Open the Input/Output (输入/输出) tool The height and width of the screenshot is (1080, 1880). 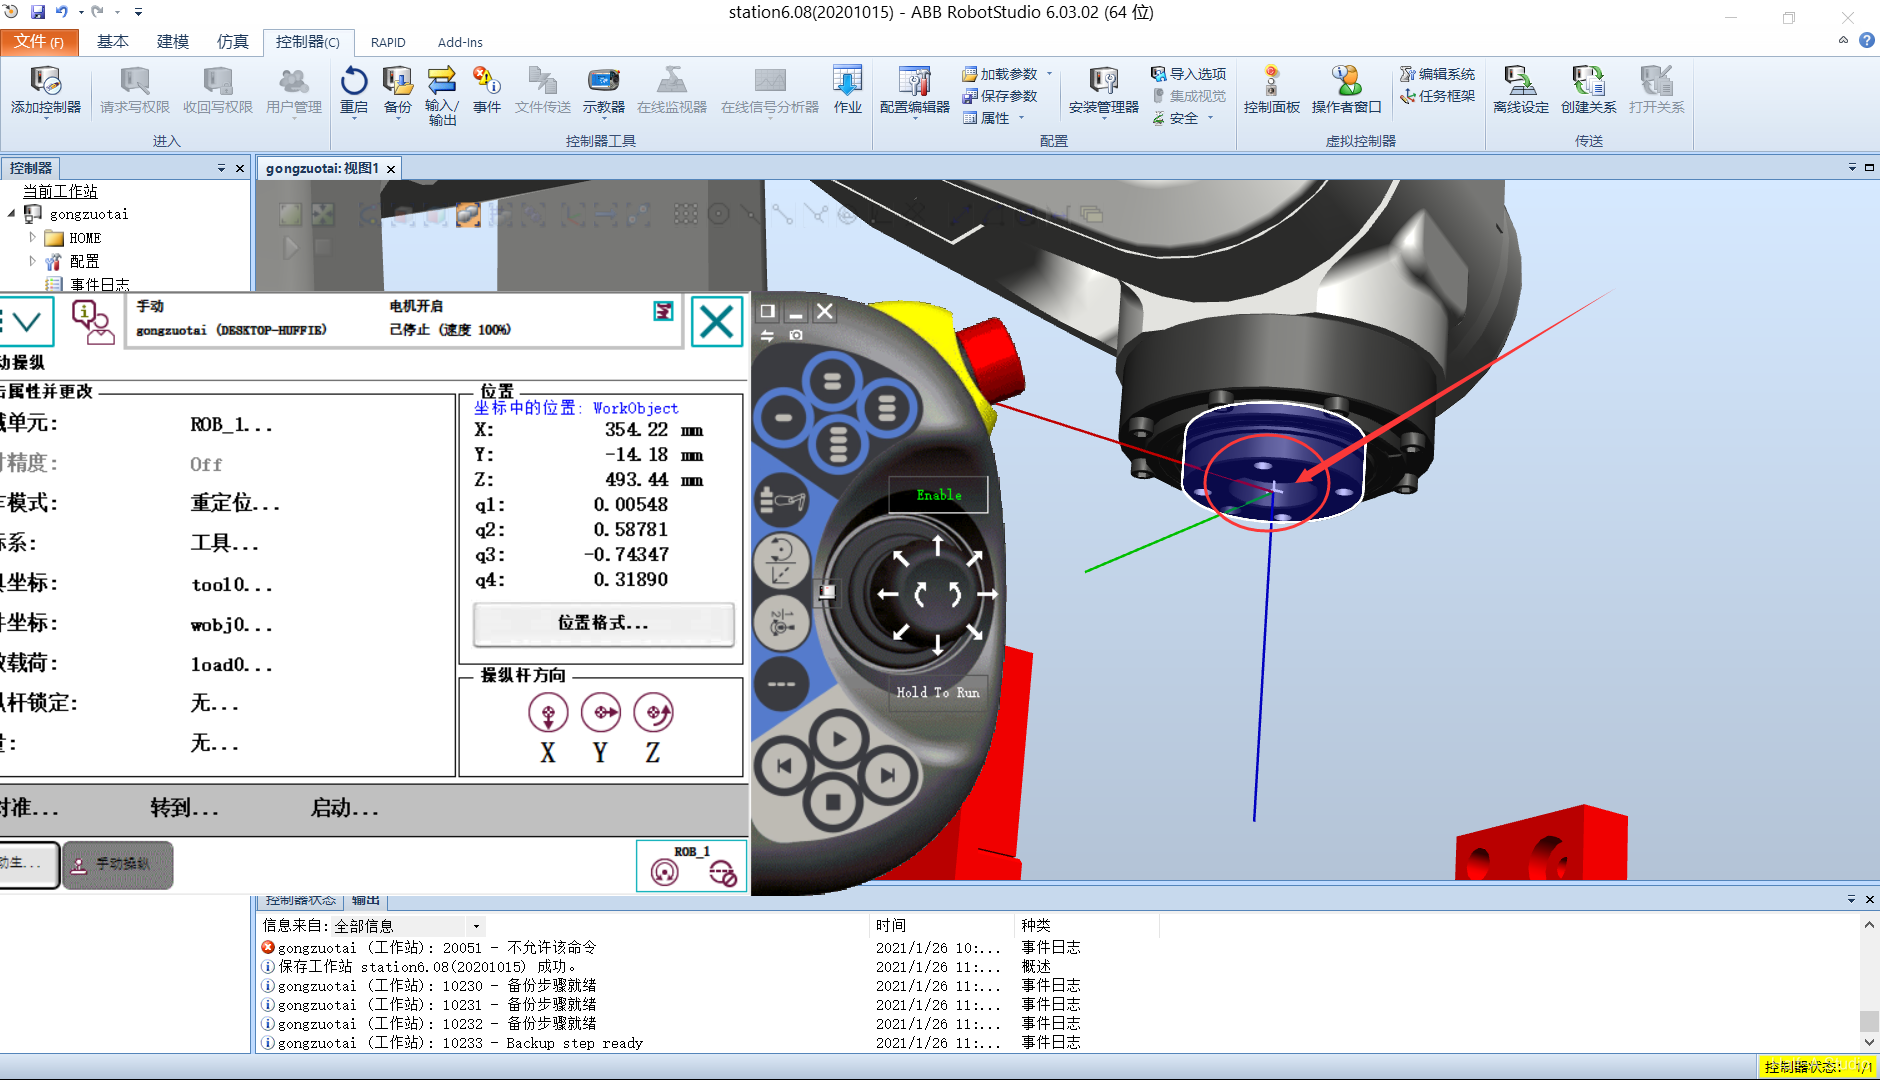pos(442,95)
